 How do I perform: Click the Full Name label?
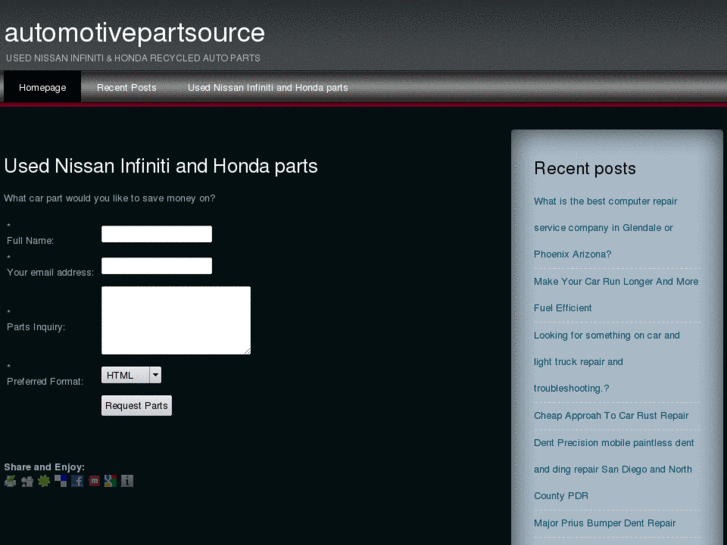click(x=30, y=240)
